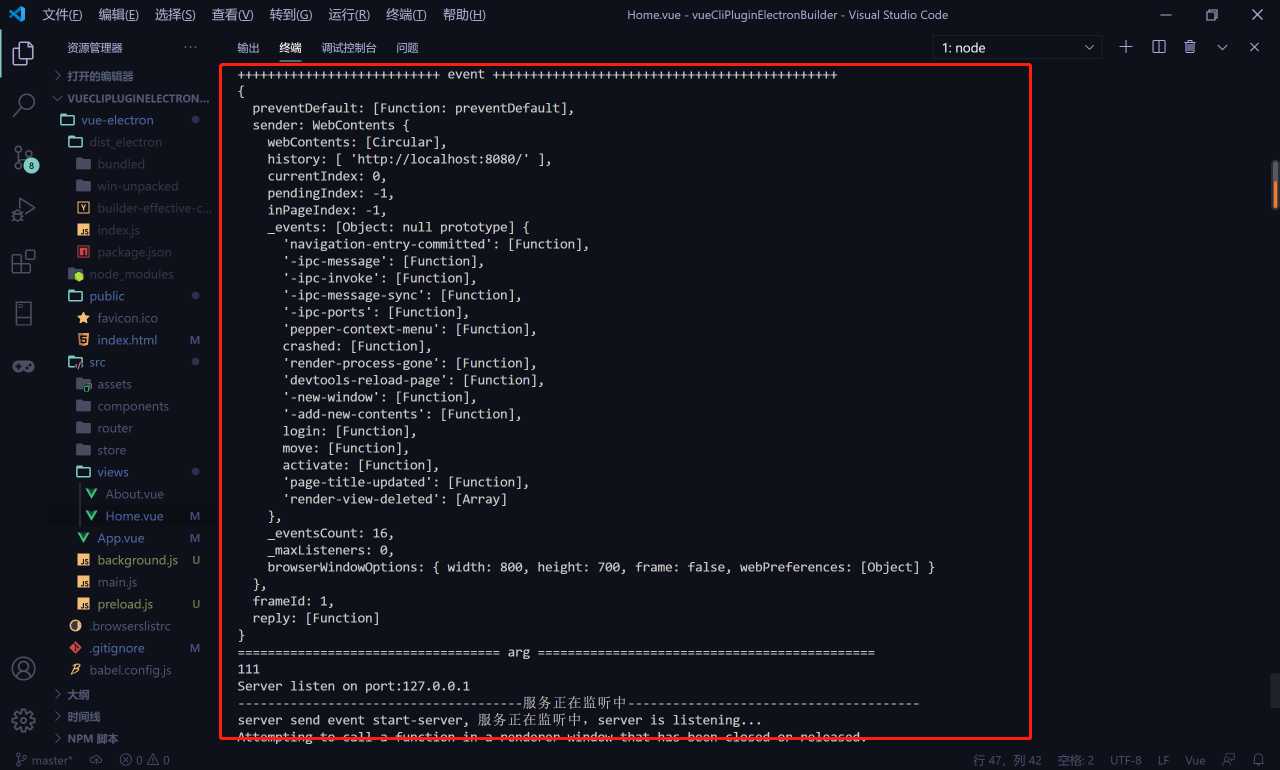Click the gamepad icon in activity bar
Viewport: 1280px width, 770px height.
click(x=23, y=366)
